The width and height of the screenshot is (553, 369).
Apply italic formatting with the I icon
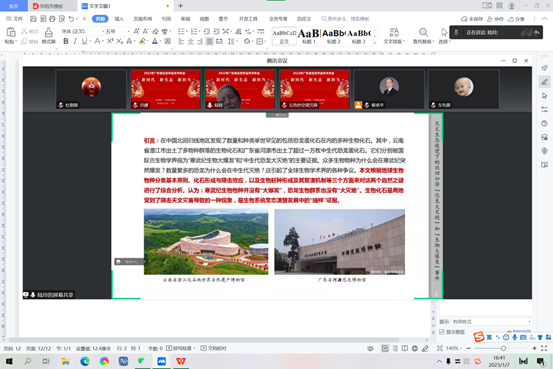(x=75, y=41)
